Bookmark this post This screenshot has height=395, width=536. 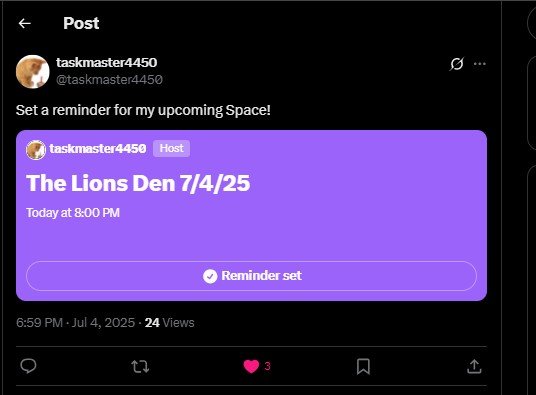[363, 366]
